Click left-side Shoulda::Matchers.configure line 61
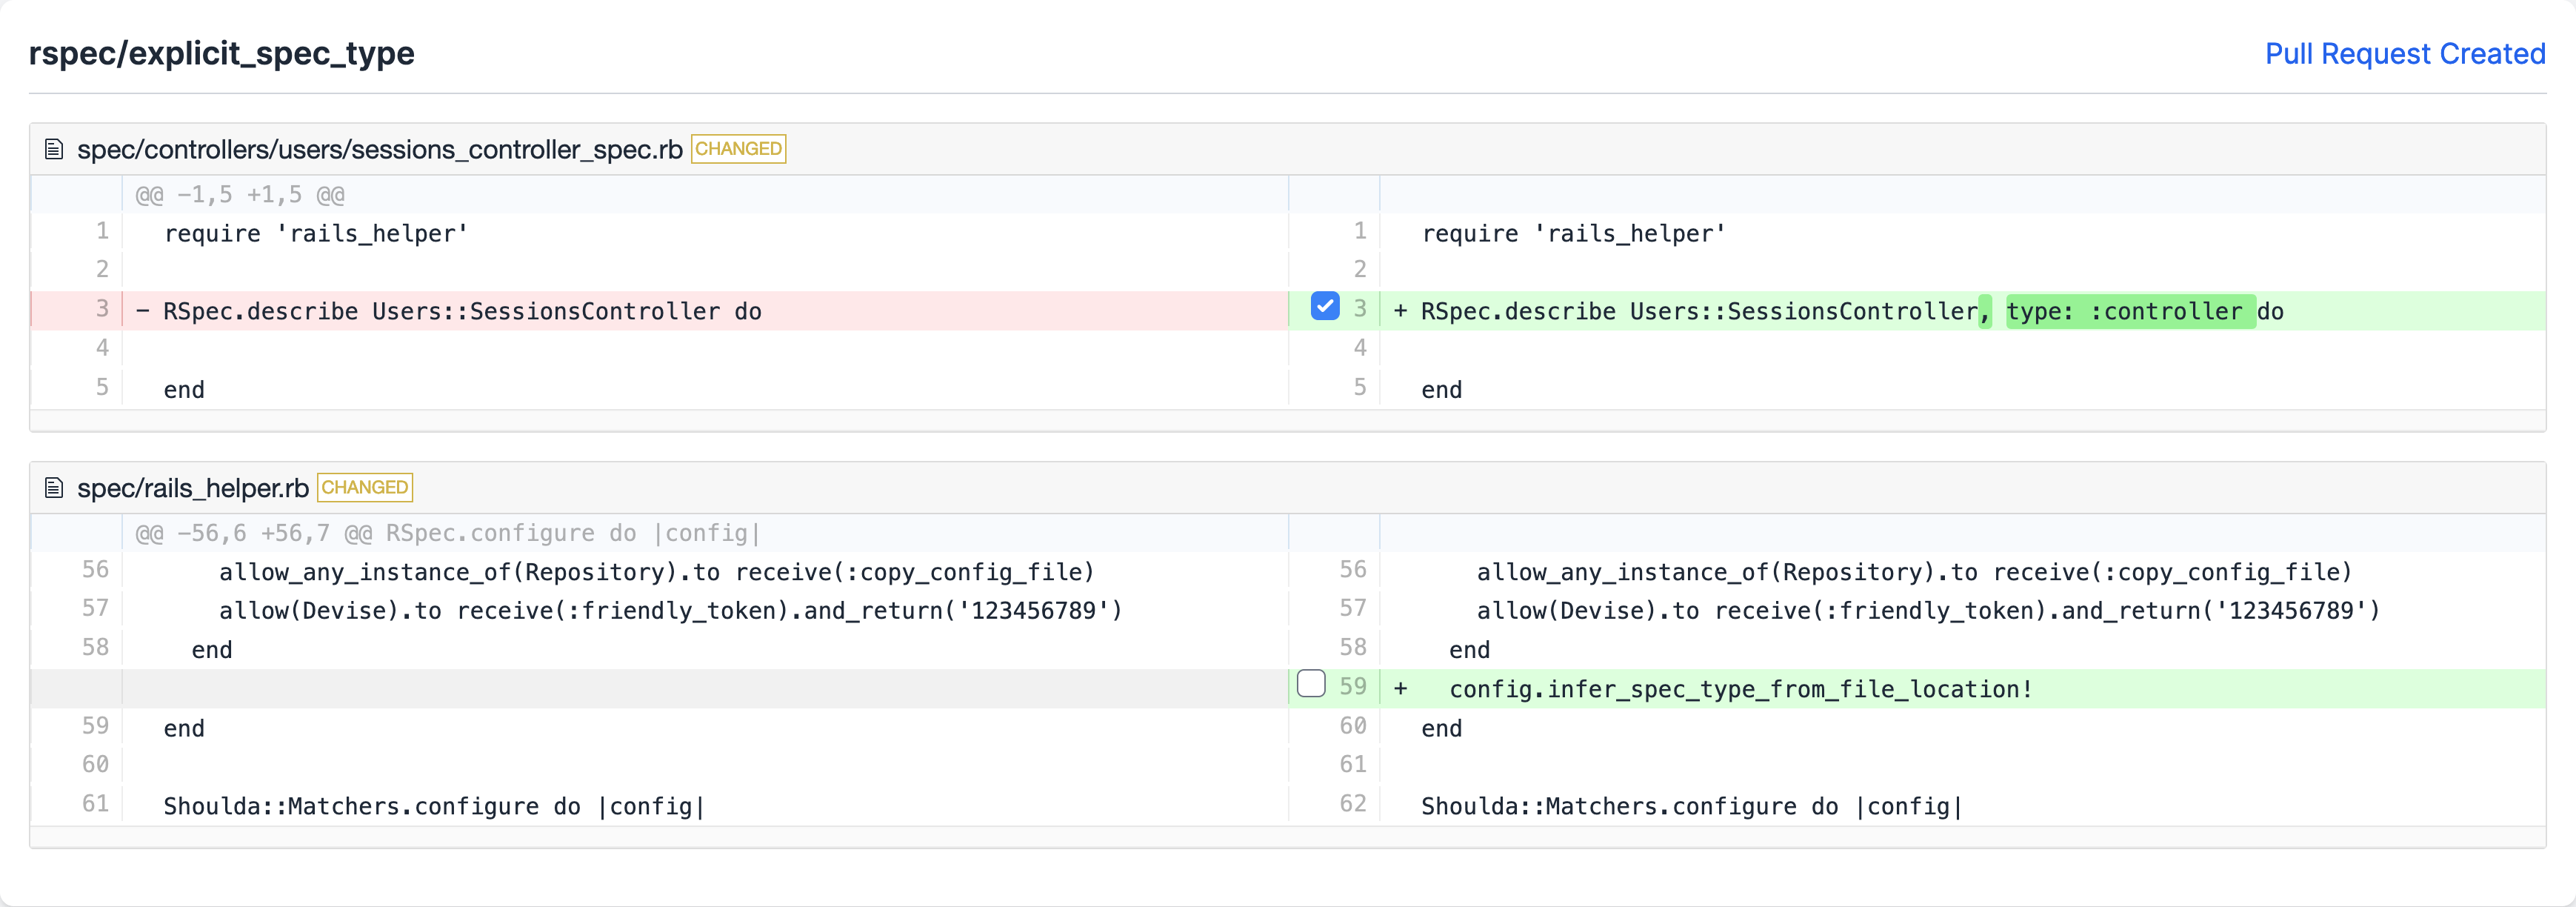2576x907 pixels. [435, 807]
